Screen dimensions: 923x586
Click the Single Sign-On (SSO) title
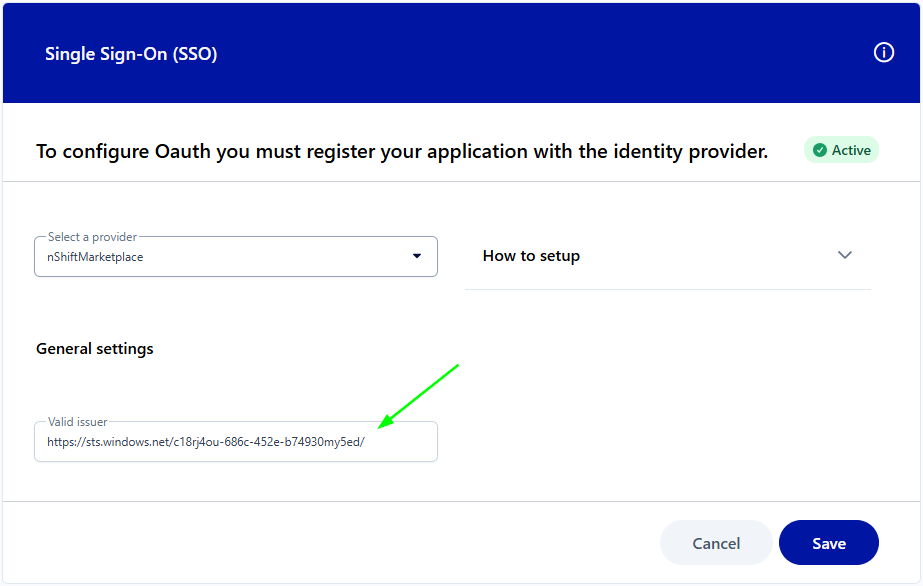click(x=131, y=54)
